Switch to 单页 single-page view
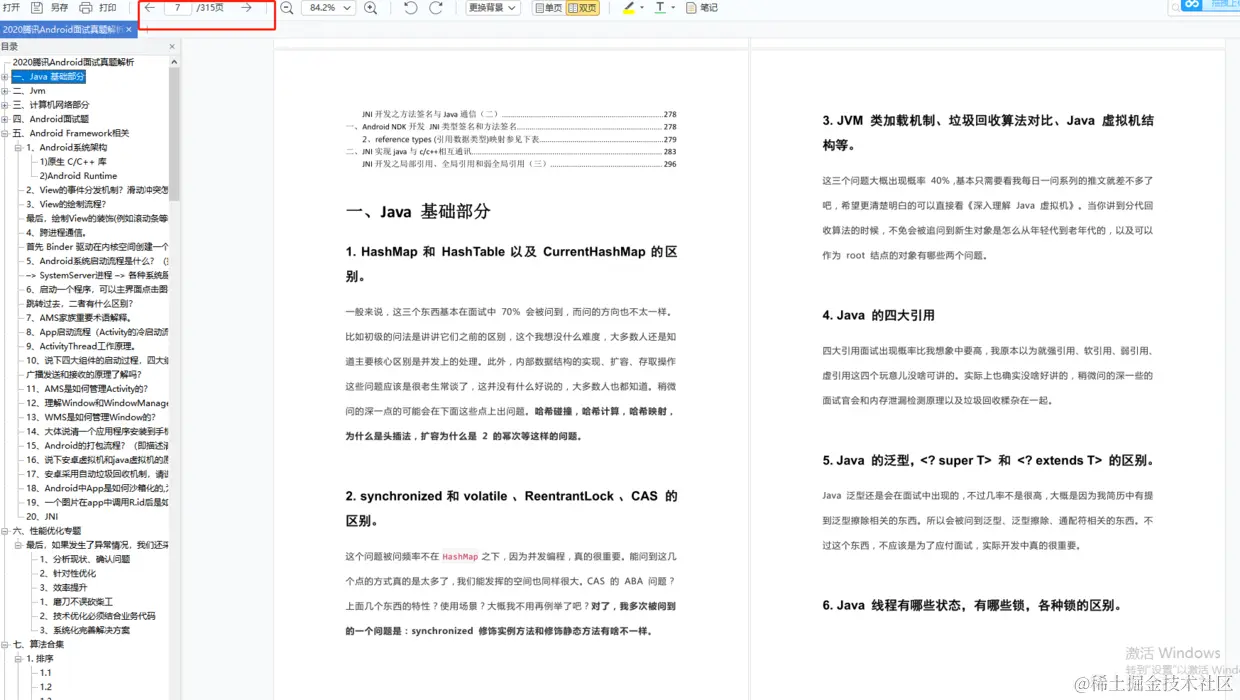 pyautogui.click(x=548, y=8)
